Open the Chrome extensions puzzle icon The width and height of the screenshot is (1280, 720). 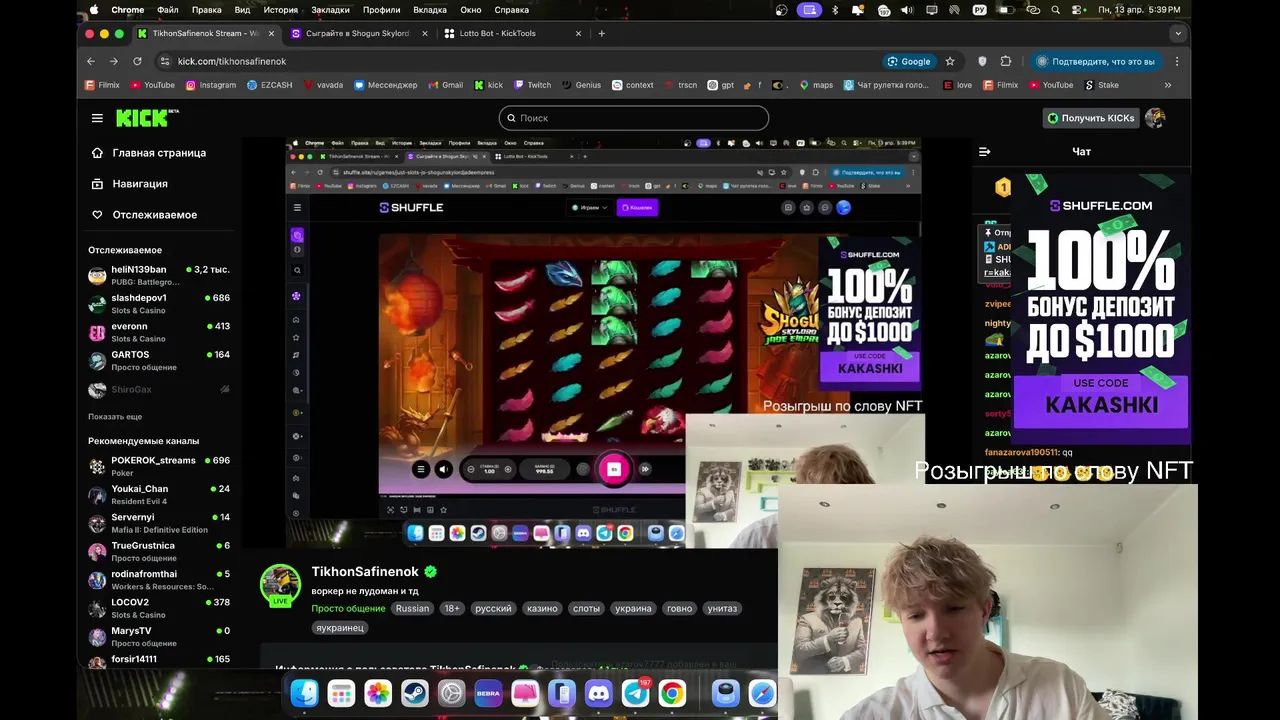(x=1006, y=61)
